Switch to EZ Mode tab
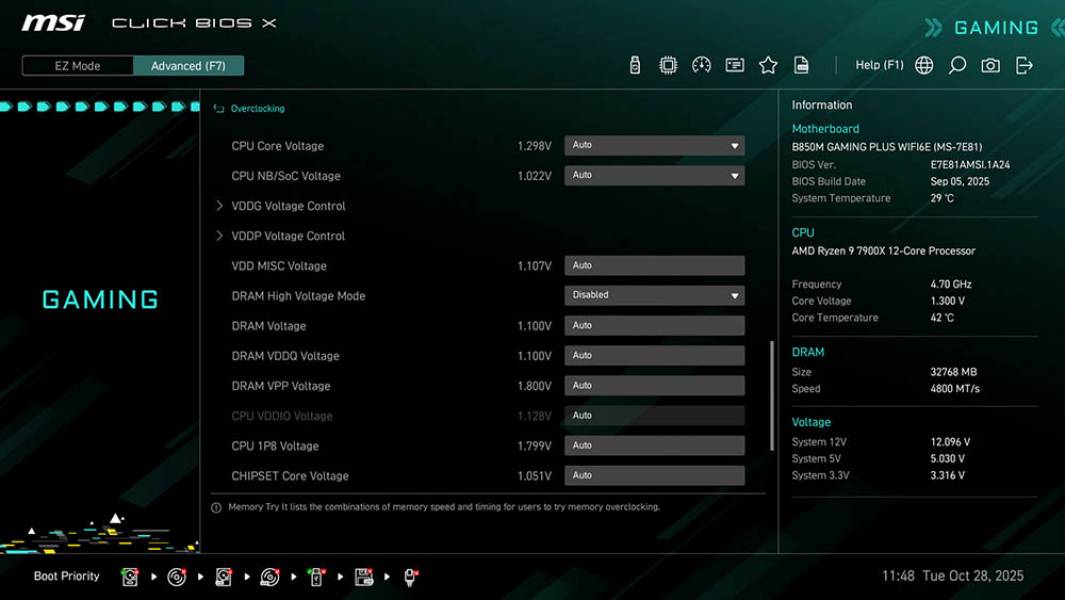The height and width of the screenshot is (600, 1065). click(x=77, y=65)
